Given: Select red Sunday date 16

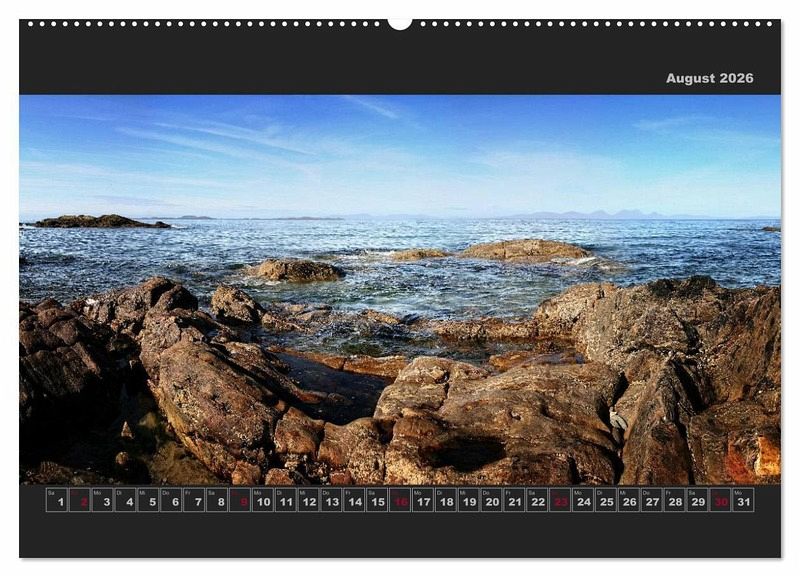Looking at the screenshot, I should (x=400, y=500).
